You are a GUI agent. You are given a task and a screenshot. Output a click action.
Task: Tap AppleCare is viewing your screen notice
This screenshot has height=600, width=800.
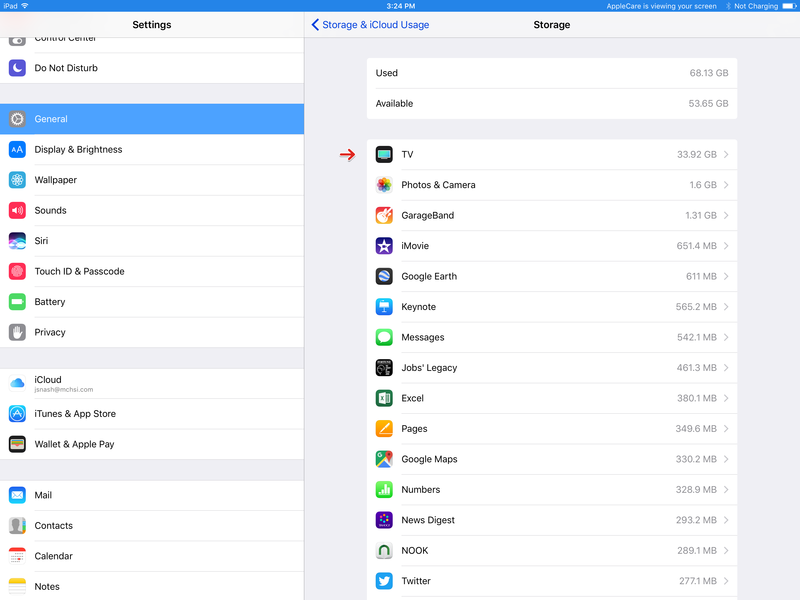(661, 6)
